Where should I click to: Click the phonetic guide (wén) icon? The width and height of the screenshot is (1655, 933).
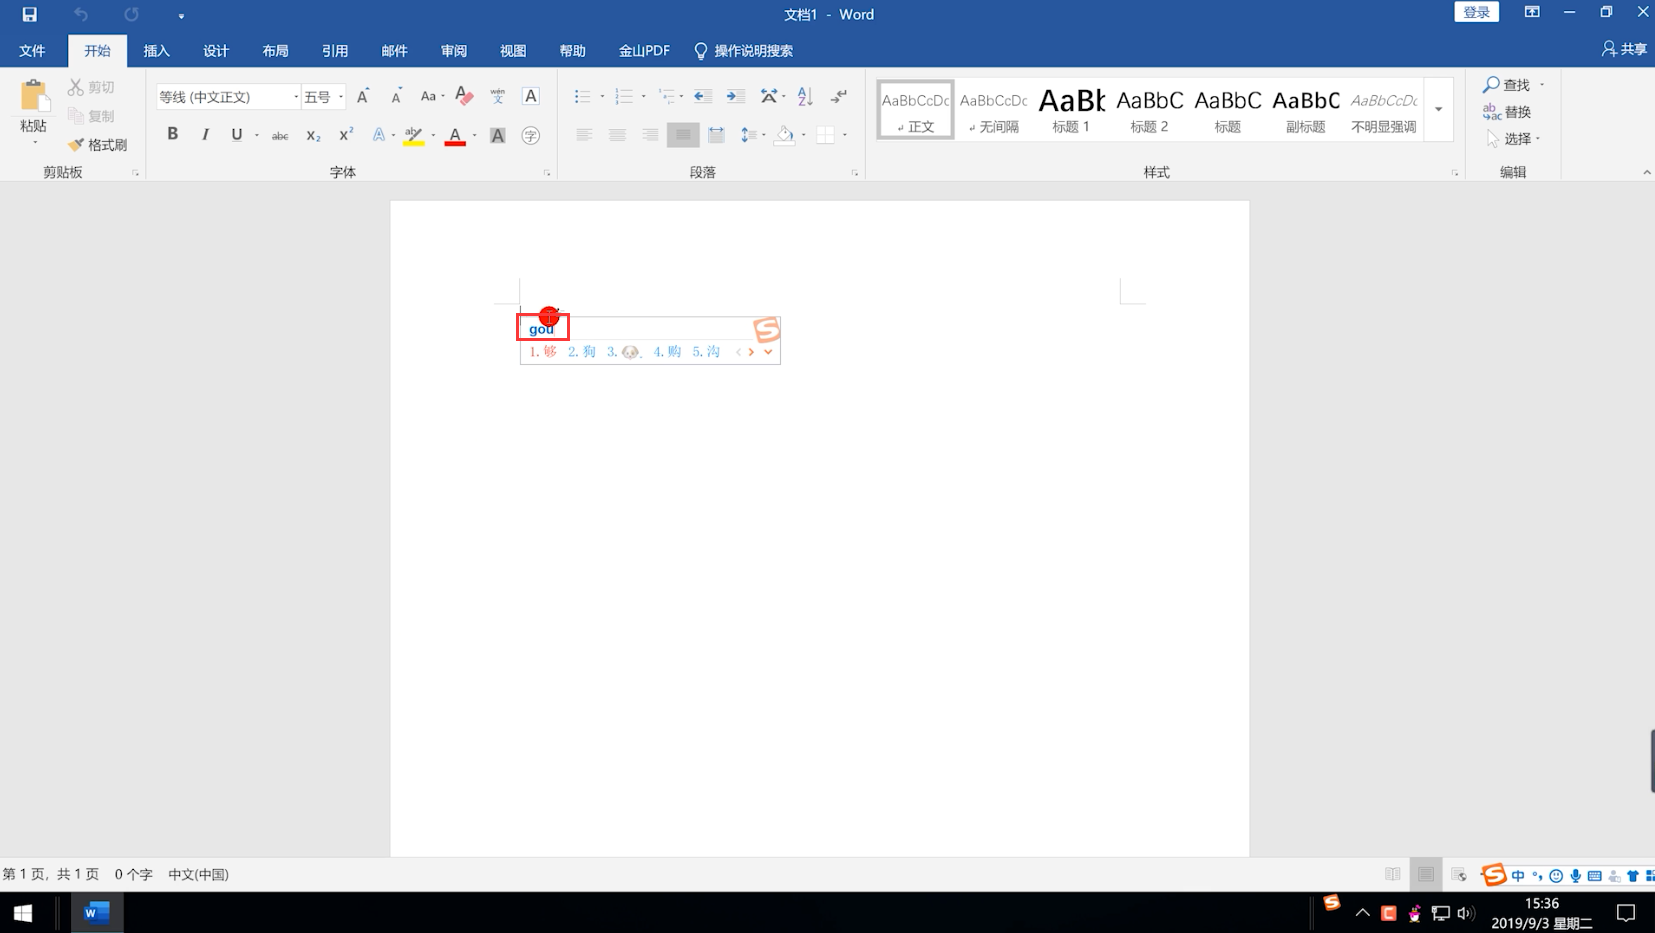497,96
